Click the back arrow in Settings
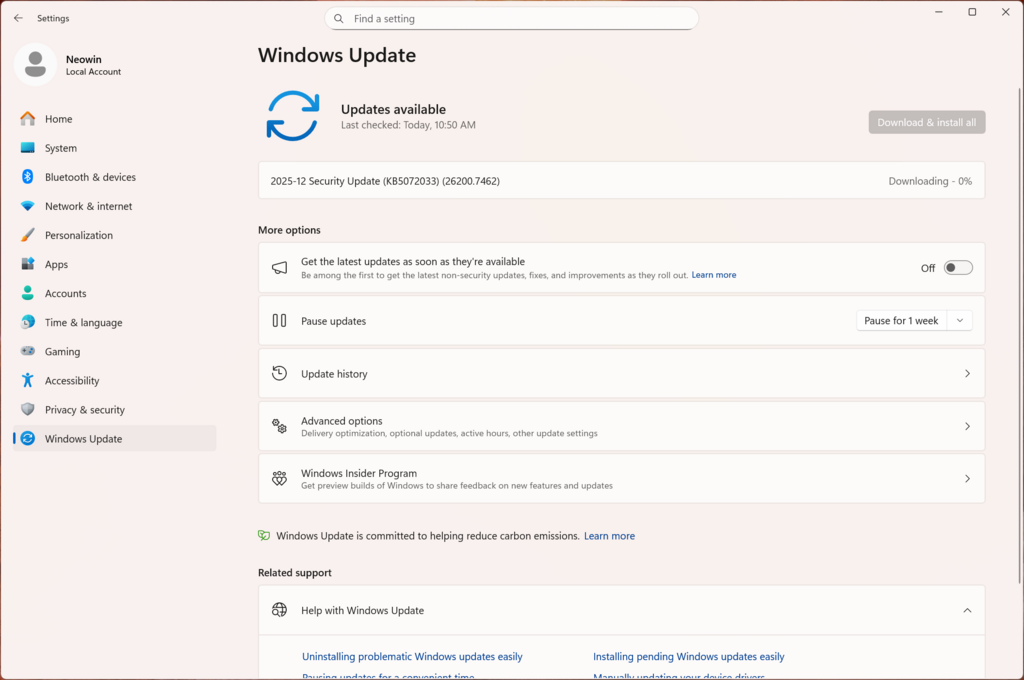The width and height of the screenshot is (1024, 680). (x=18, y=18)
